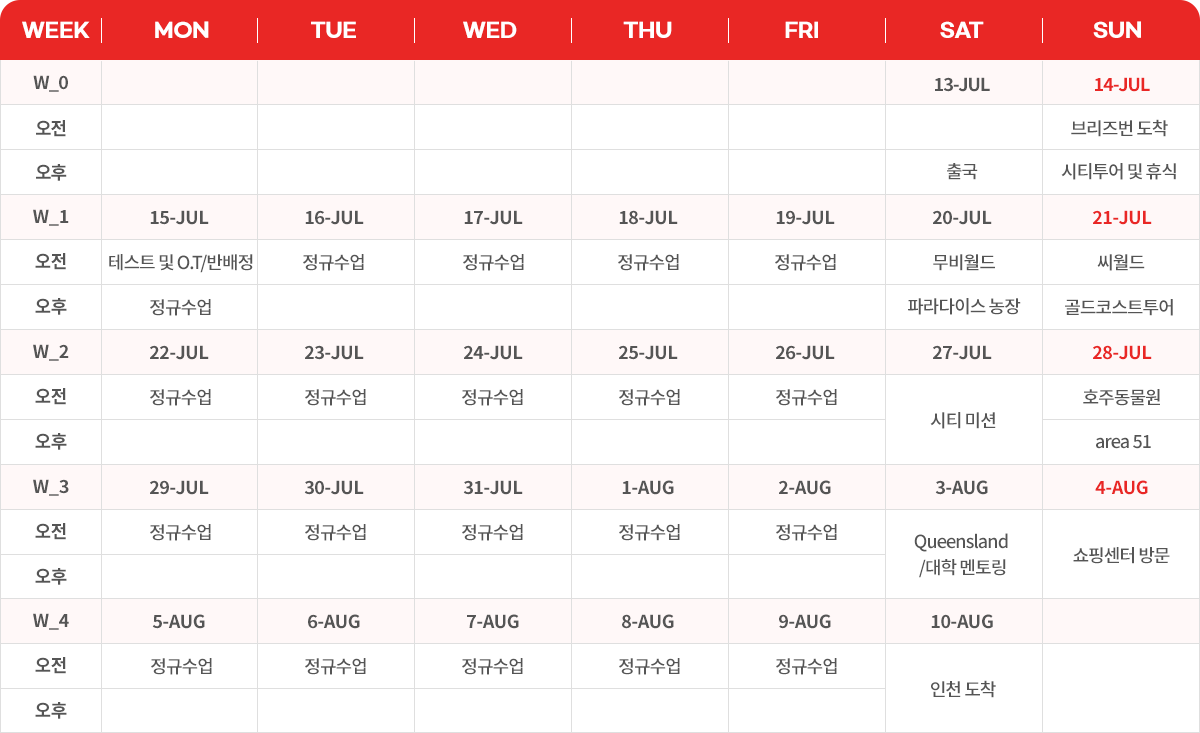
Task: Select the Queensland /대학 멘토링 cell
Action: (962, 554)
